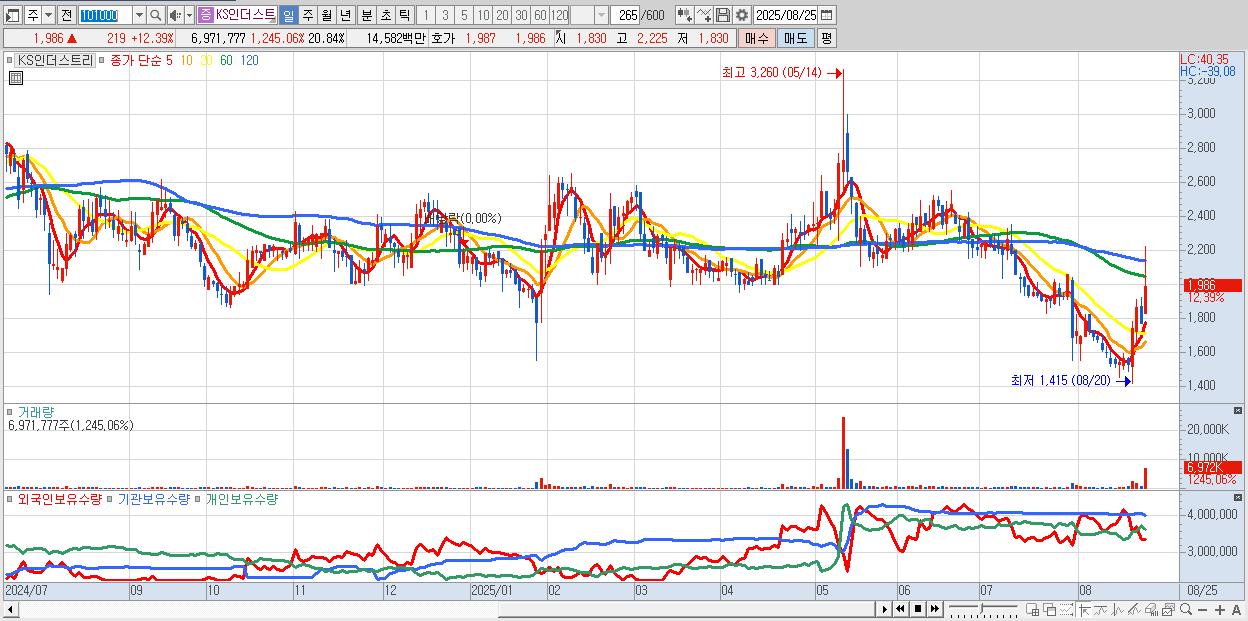Screen dimensions: 1248x621
Task: Toggle the KS인더스트리 price indicator square
Action: click(x=9, y=60)
